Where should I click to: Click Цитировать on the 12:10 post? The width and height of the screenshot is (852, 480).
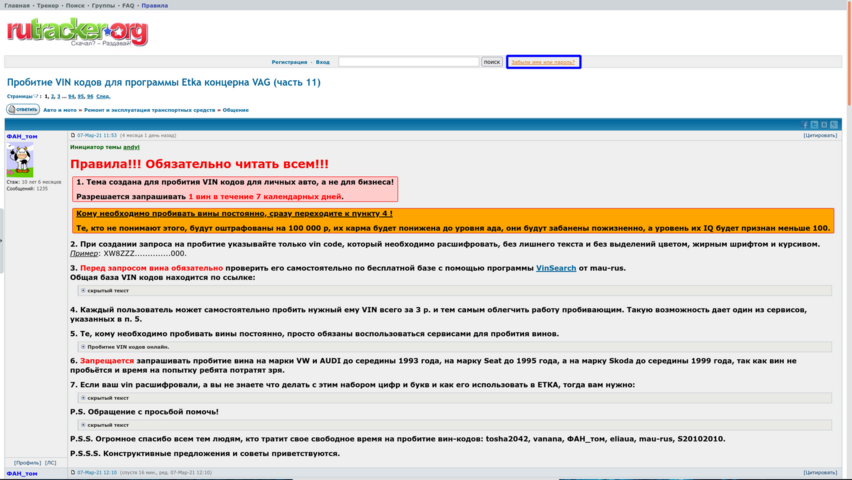click(x=820, y=472)
